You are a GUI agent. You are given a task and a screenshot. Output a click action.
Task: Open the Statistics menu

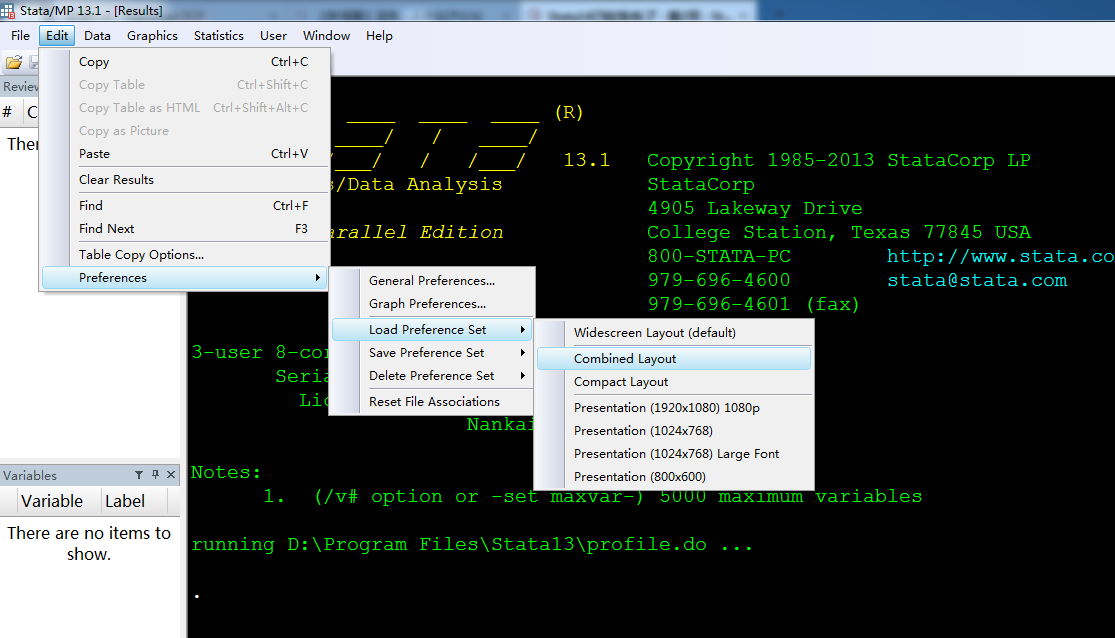(x=218, y=36)
